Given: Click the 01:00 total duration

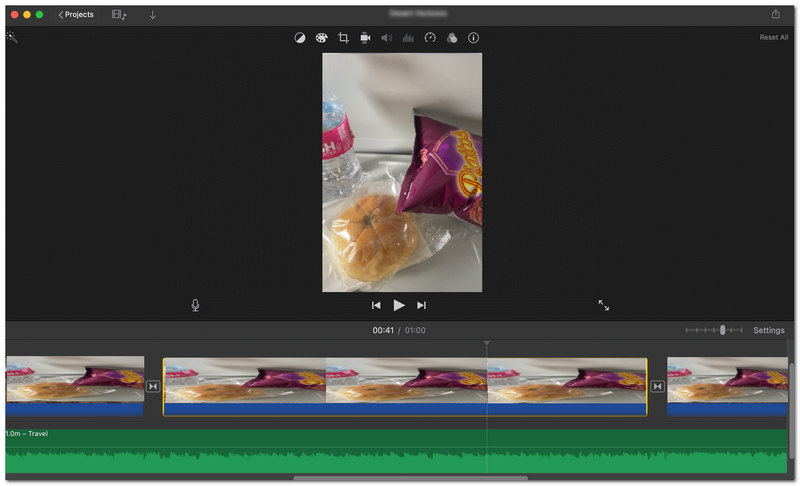Looking at the screenshot, I should [415, 330].
